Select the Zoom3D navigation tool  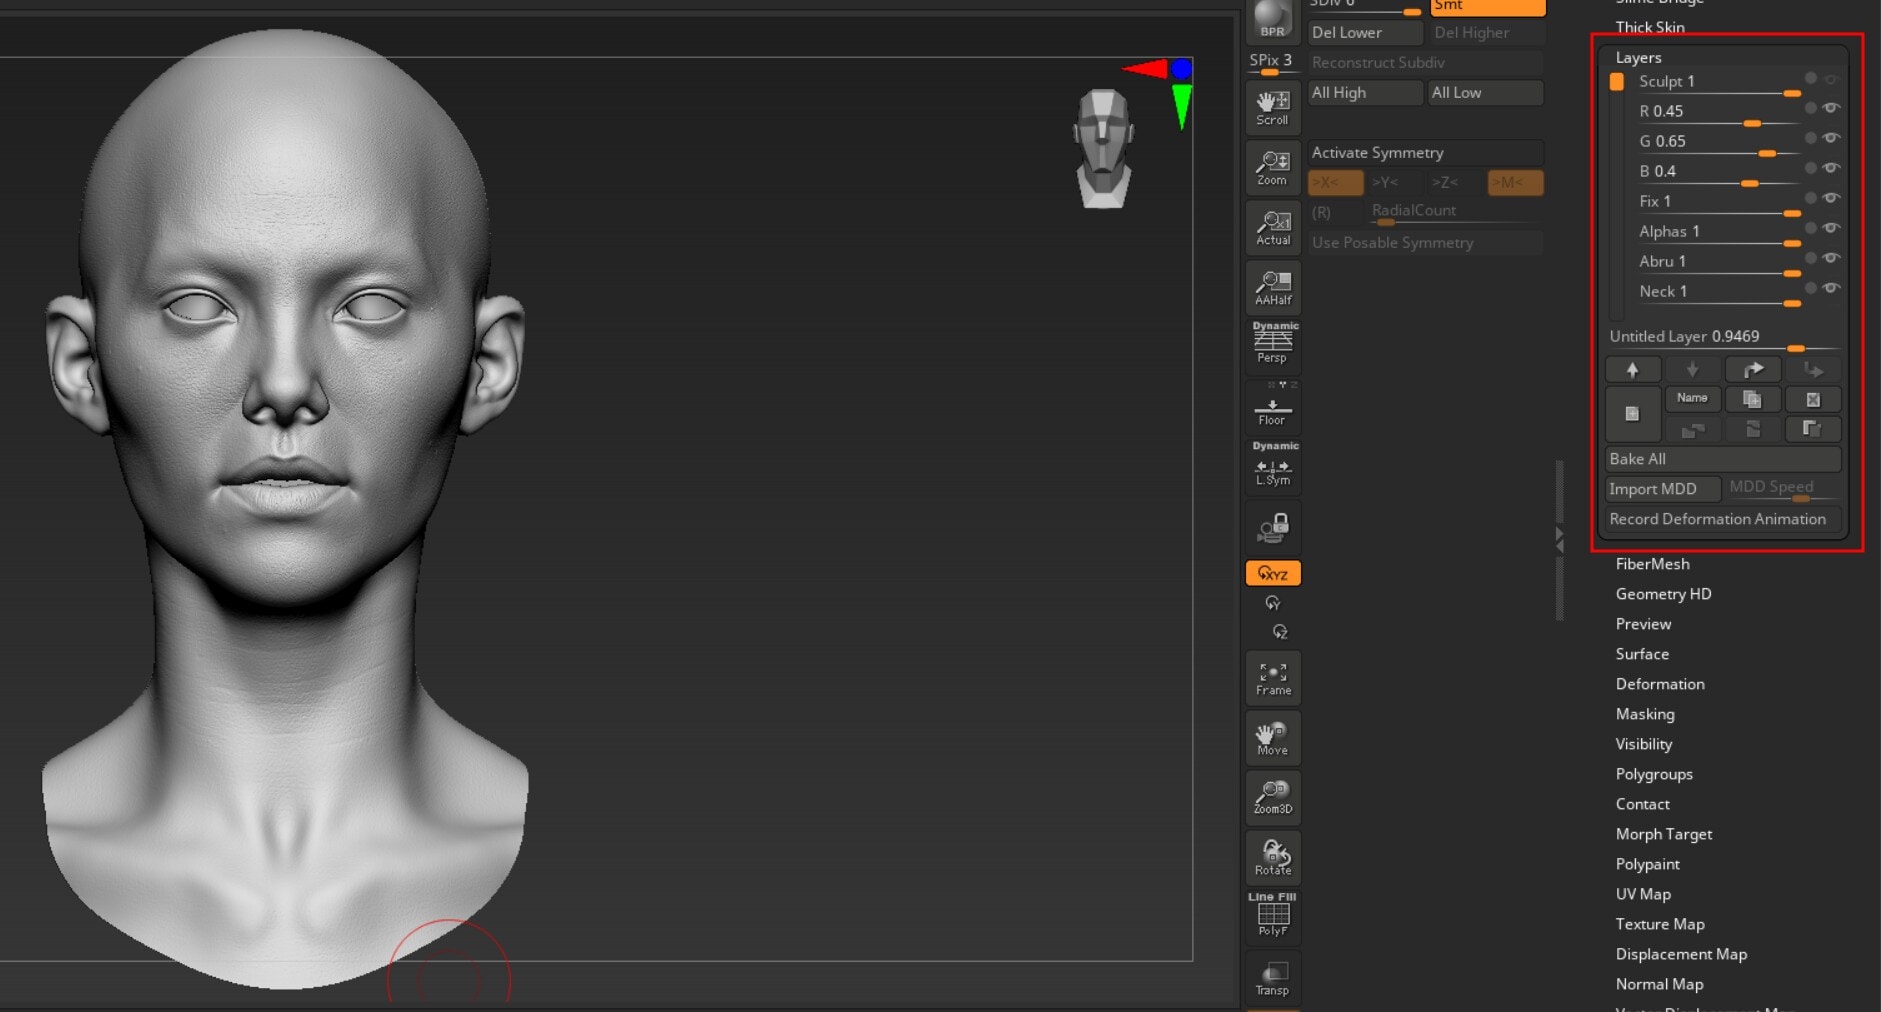coord(1272,798)
